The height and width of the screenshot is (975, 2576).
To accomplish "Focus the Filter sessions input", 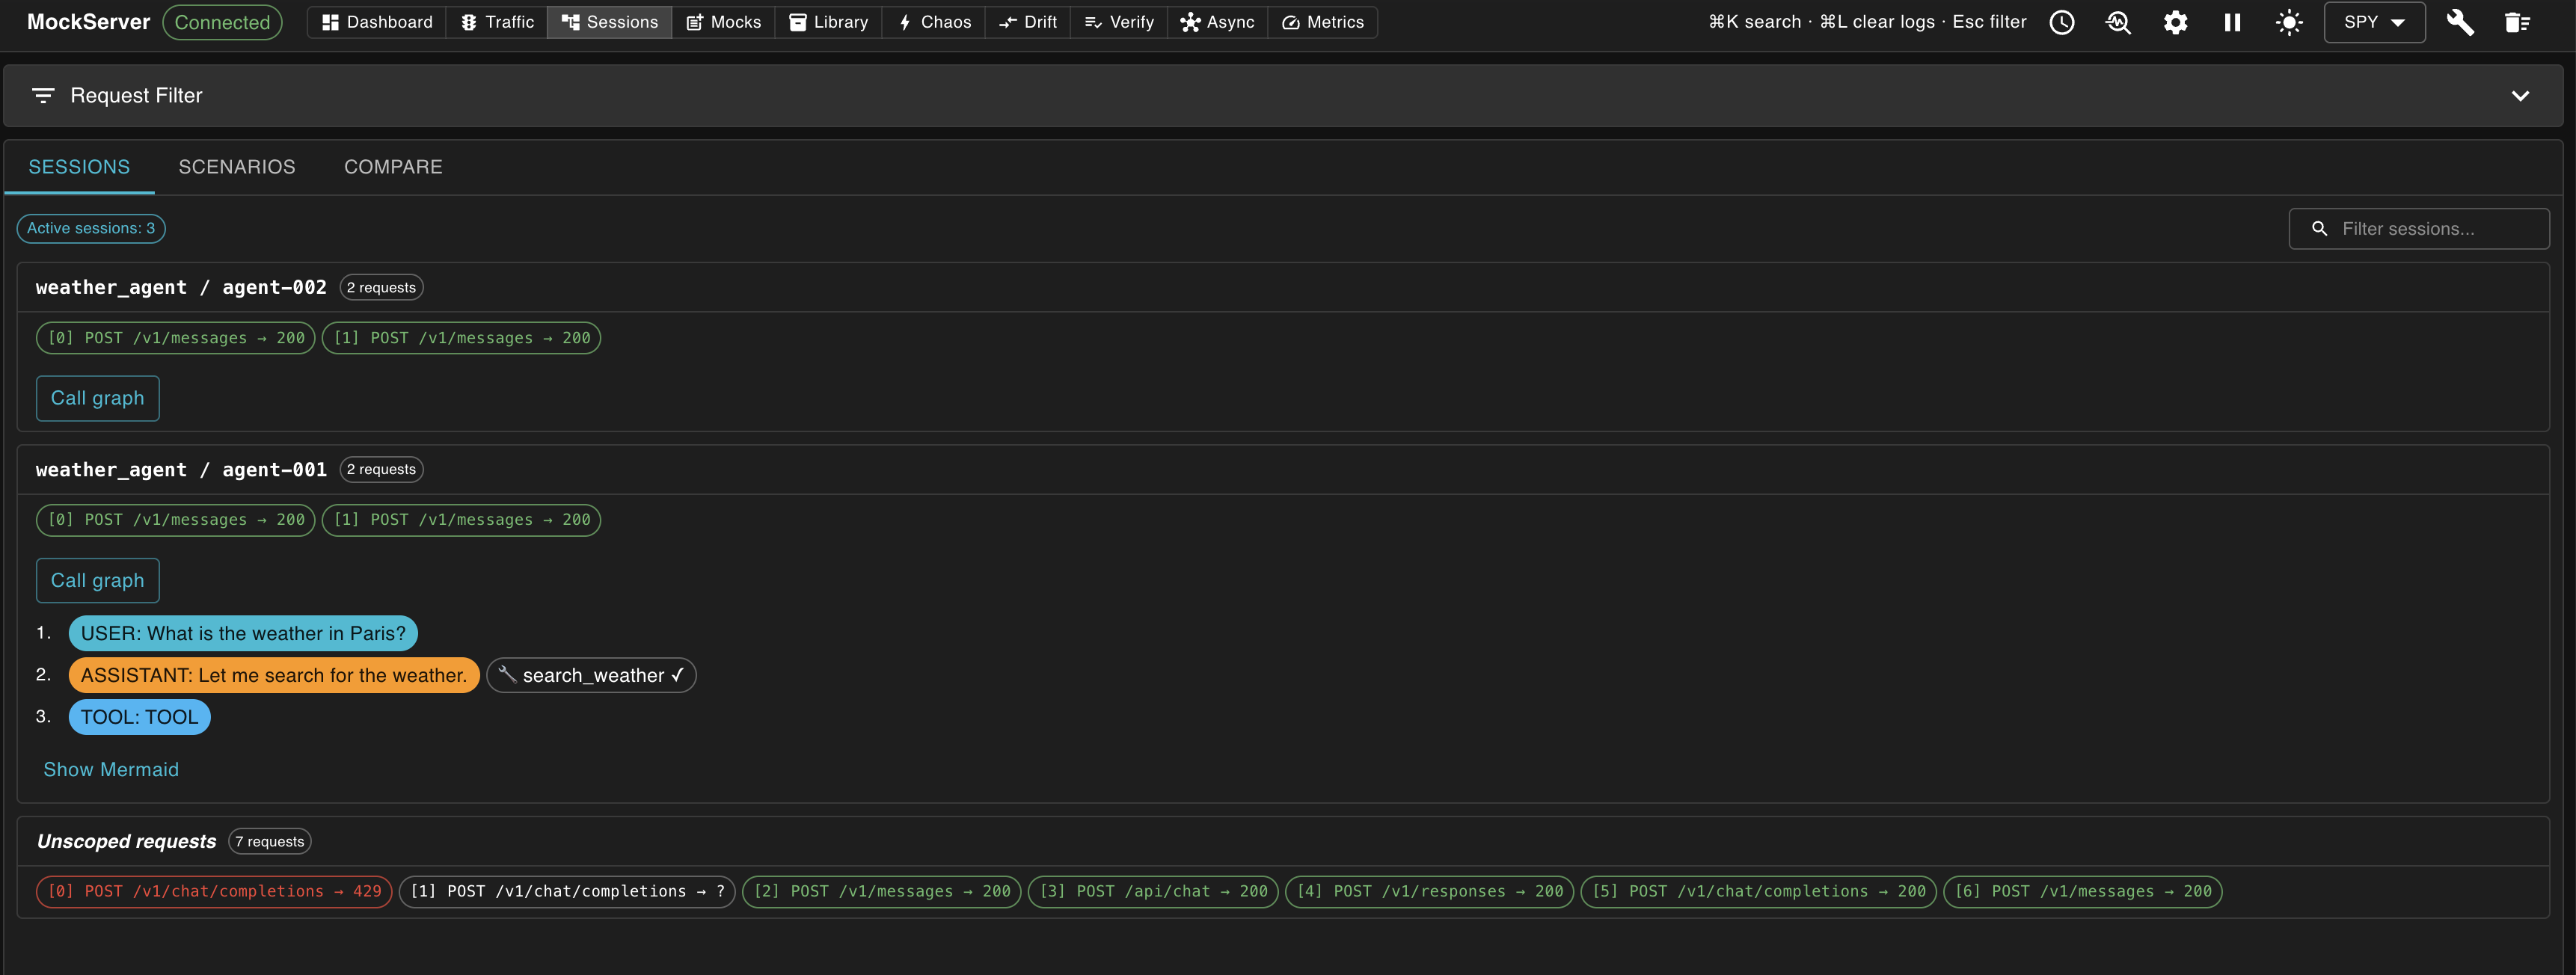I will 2419,229.
